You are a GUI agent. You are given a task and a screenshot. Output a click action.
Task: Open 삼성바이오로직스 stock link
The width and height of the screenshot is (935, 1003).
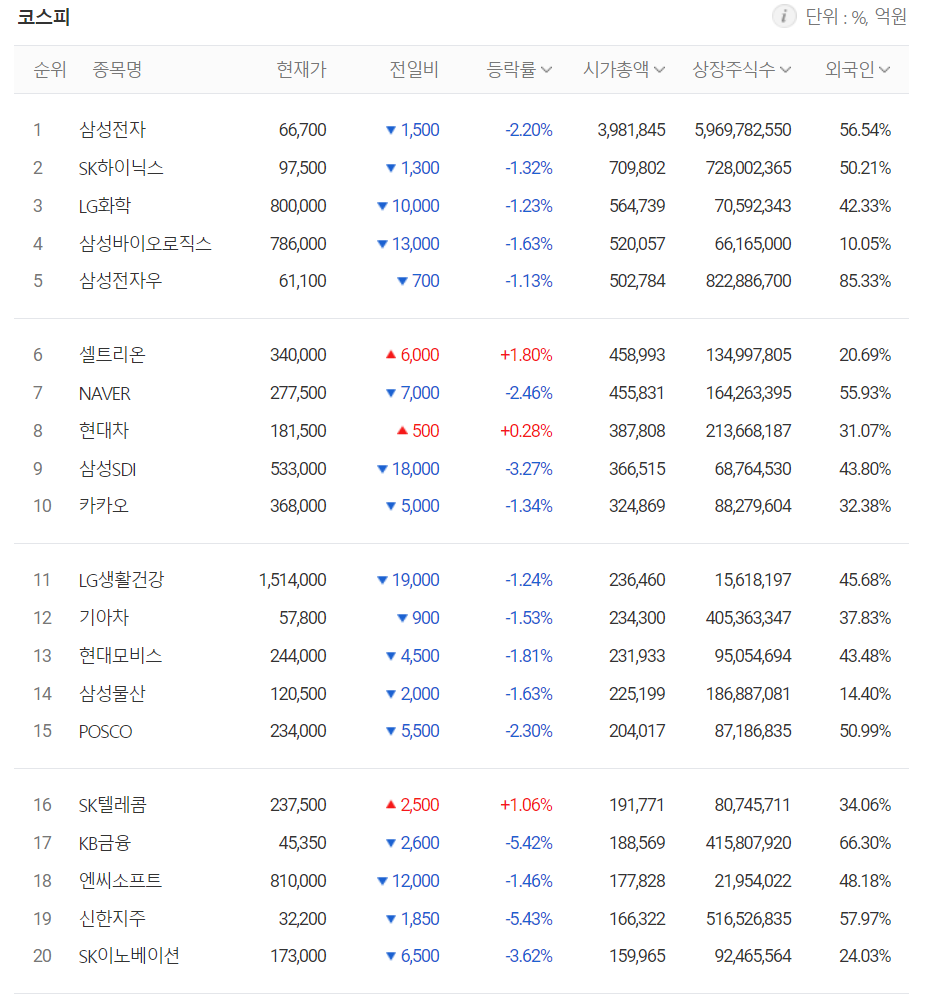pyautogui.click(x=145, y=244)
